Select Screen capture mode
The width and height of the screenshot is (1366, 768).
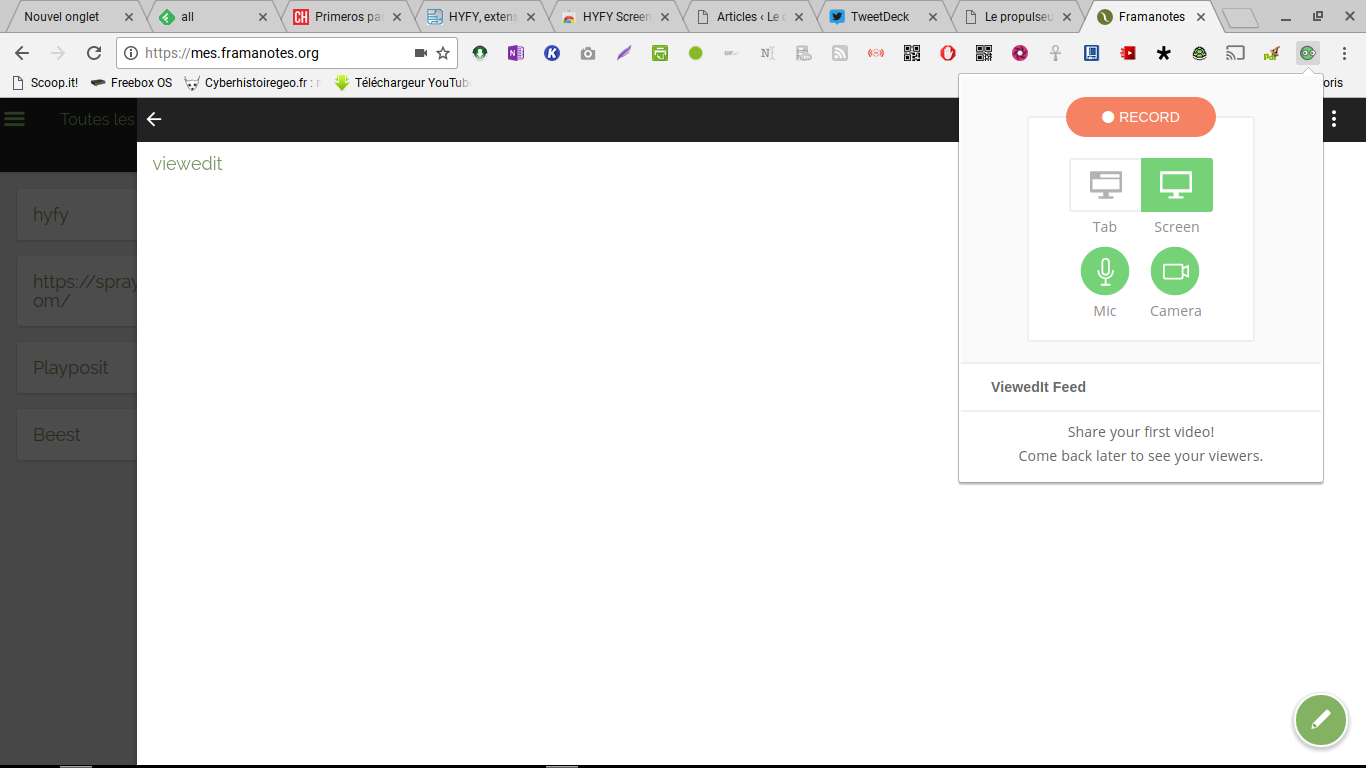[x=1177, y=185]
